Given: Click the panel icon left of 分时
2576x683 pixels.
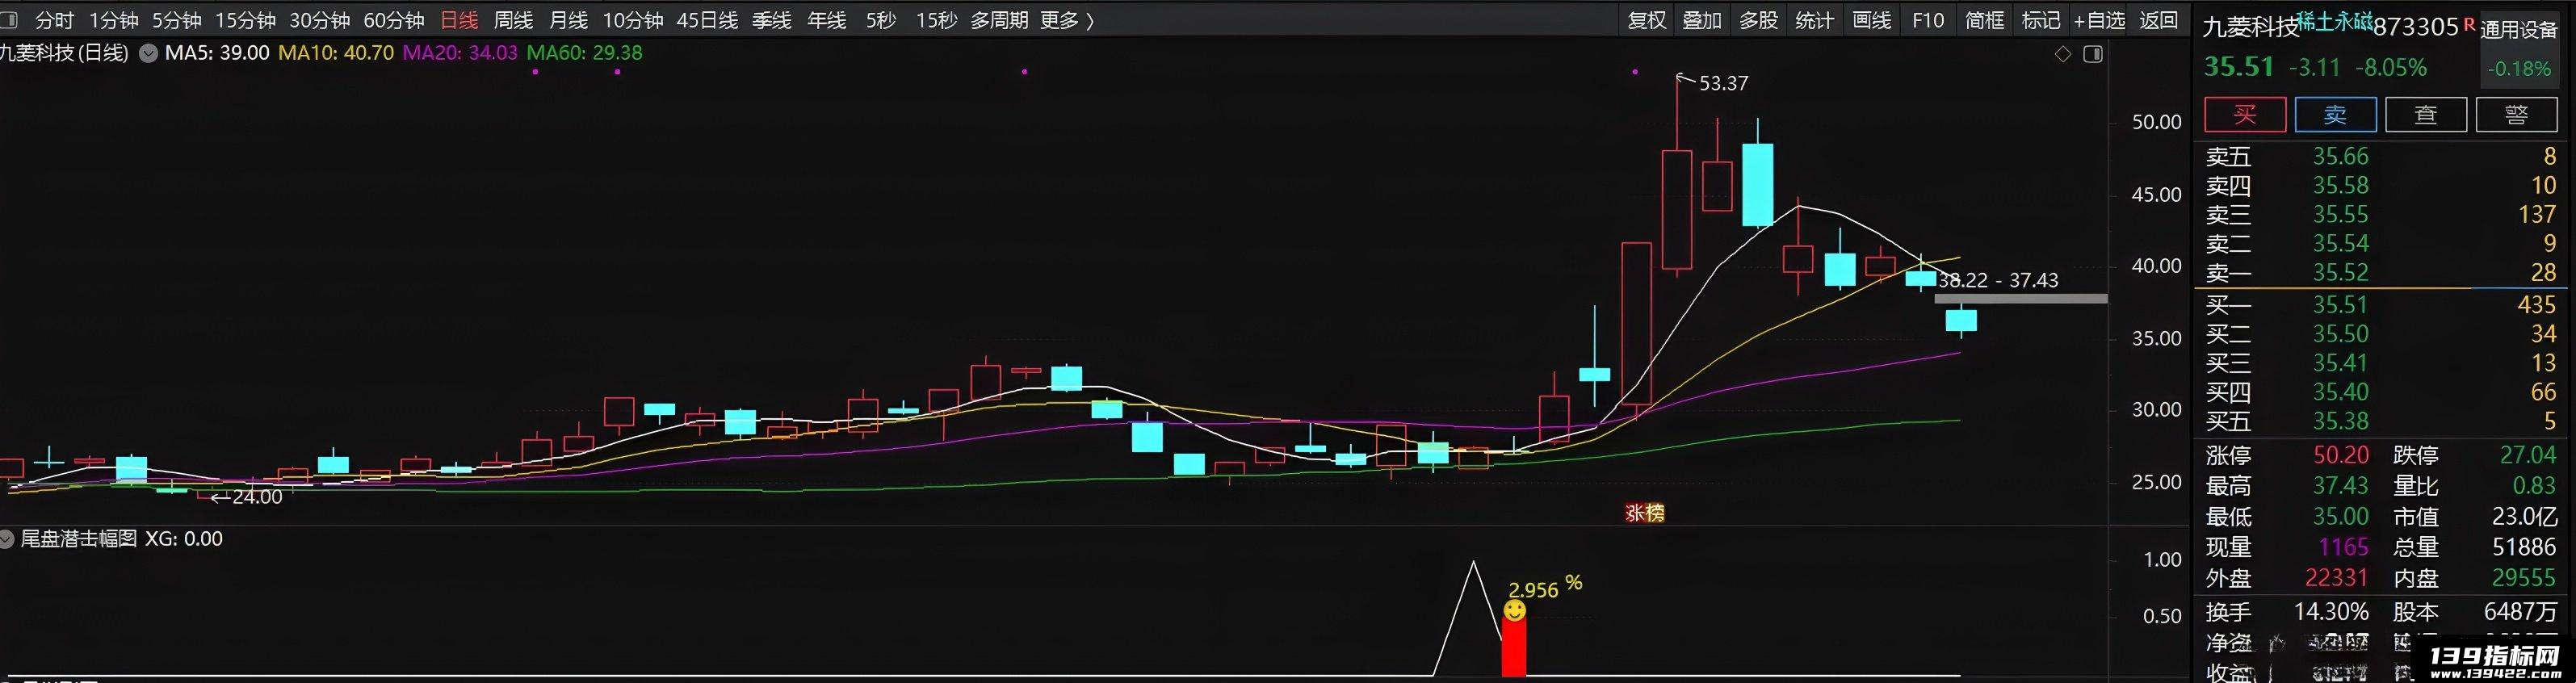Looking at the screenshot, I should pos(8,20).
